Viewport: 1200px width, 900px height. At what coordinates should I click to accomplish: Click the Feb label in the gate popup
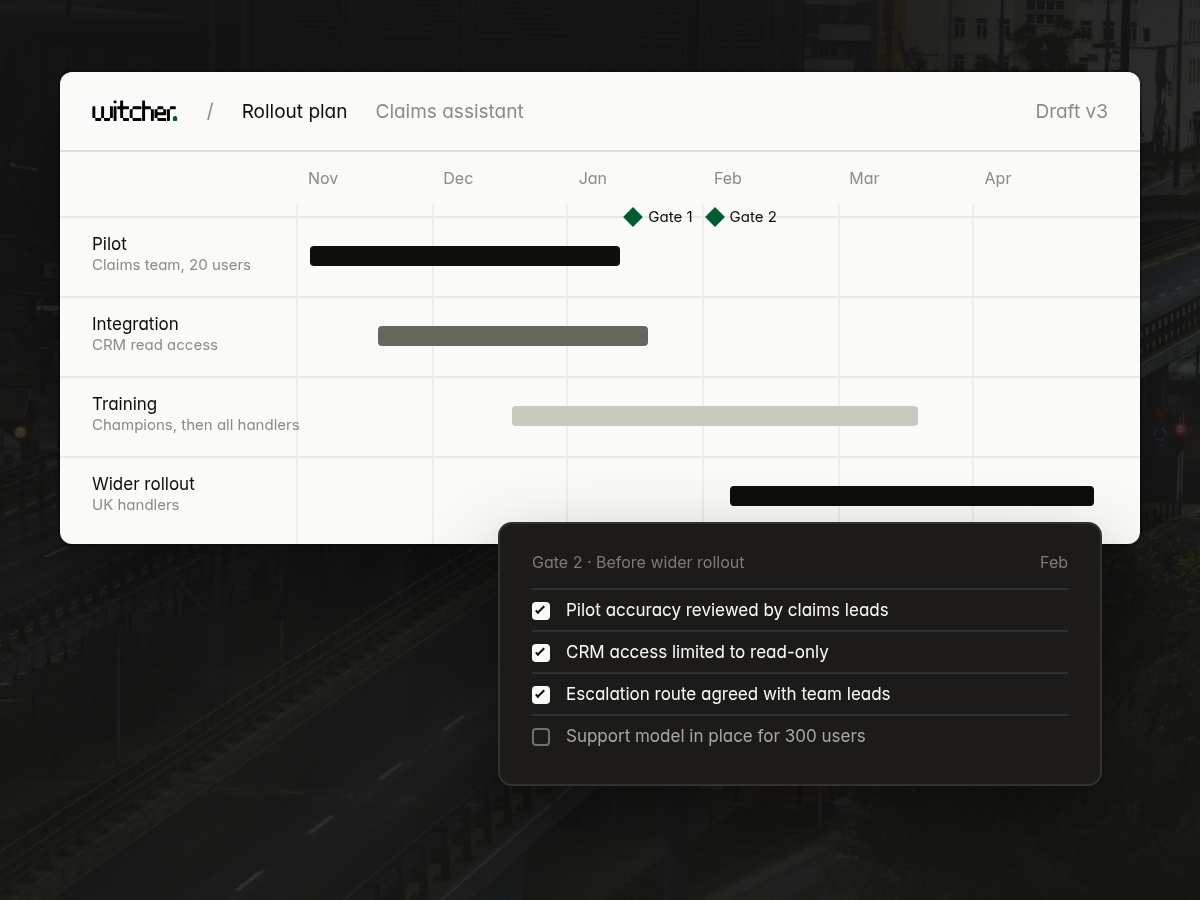[1054, 562]
